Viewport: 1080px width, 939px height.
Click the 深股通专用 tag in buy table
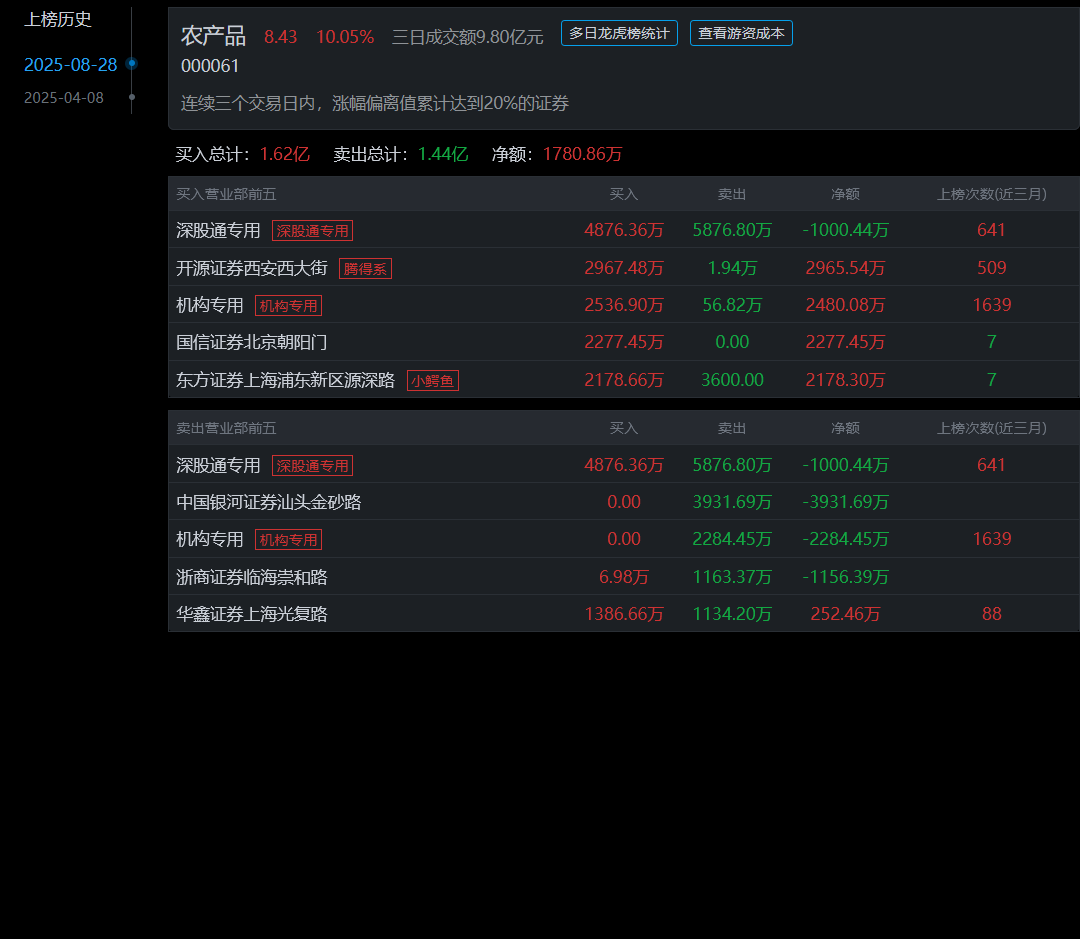point(312,231)
